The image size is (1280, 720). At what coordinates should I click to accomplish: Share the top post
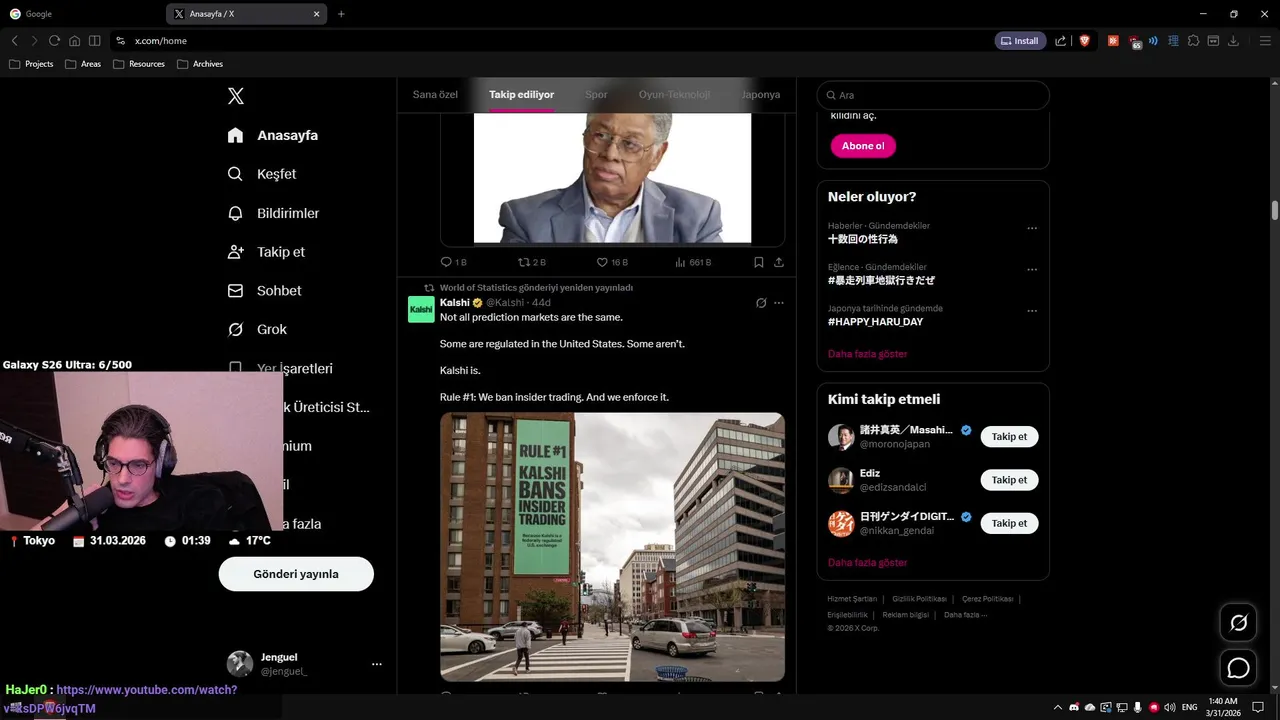click(779, 262)
